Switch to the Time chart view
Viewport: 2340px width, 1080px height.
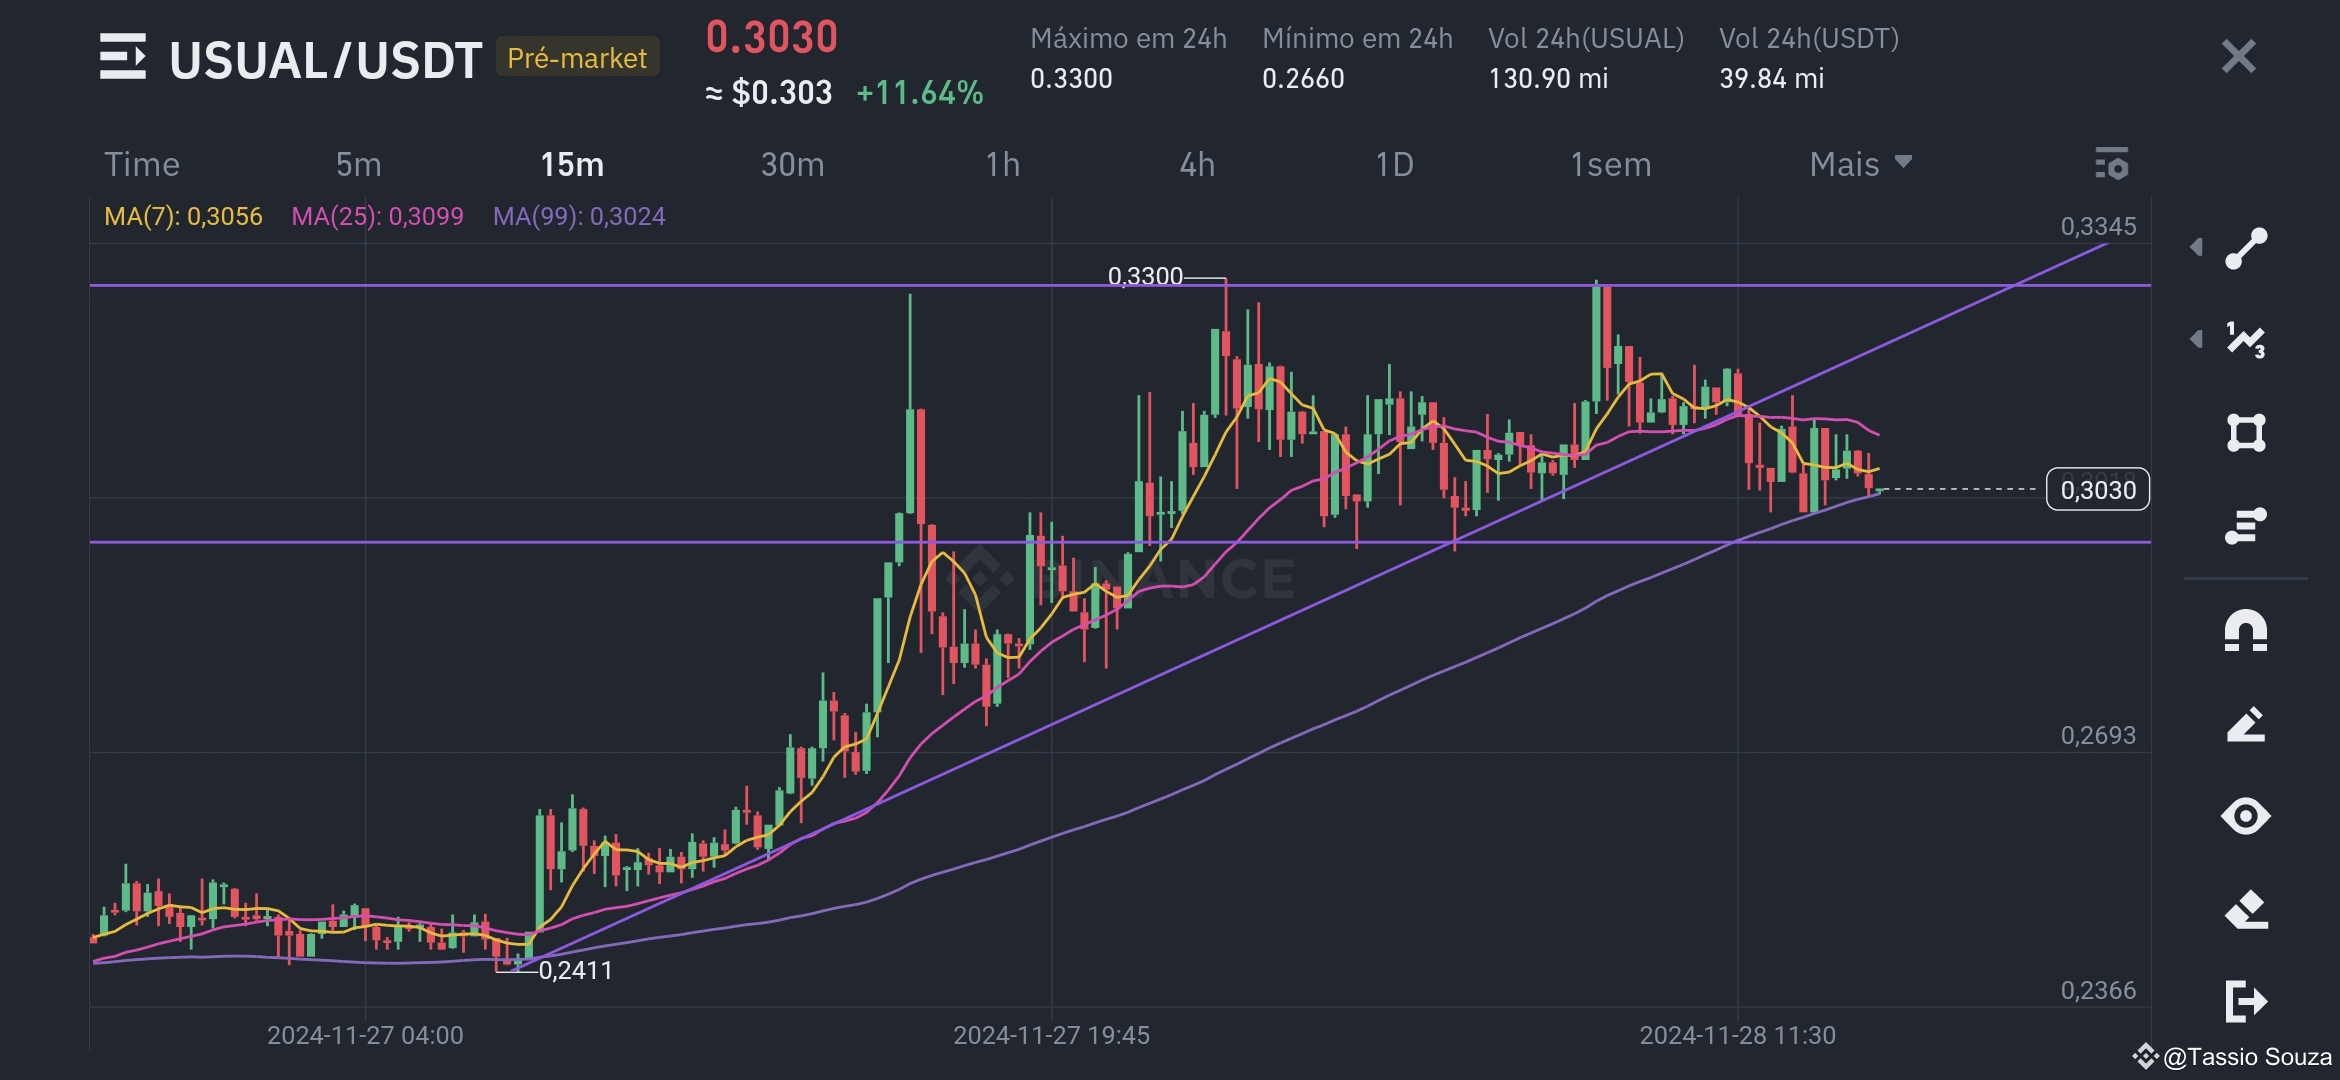click(142, 164)
